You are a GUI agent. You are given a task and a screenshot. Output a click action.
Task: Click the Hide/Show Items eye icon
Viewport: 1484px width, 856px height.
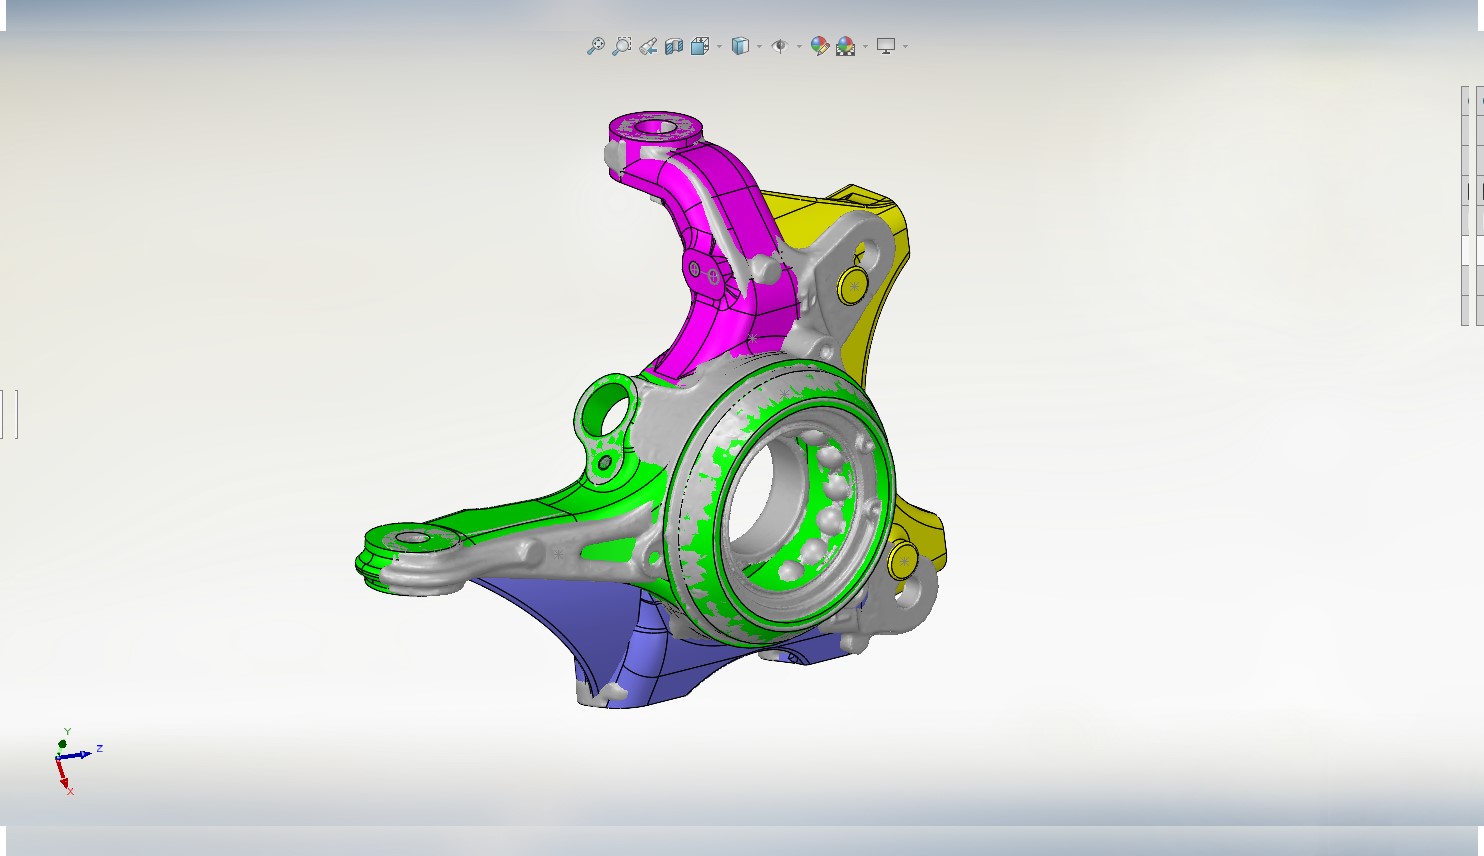pyautogui.click(x=780, y=46)
